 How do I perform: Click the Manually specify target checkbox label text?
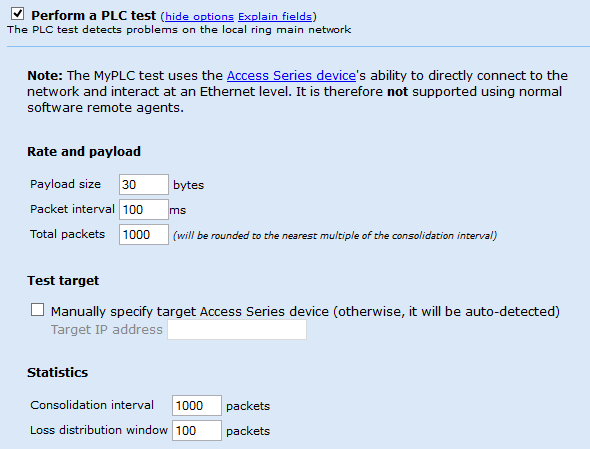pyautogui.click(x=305, y=312)
